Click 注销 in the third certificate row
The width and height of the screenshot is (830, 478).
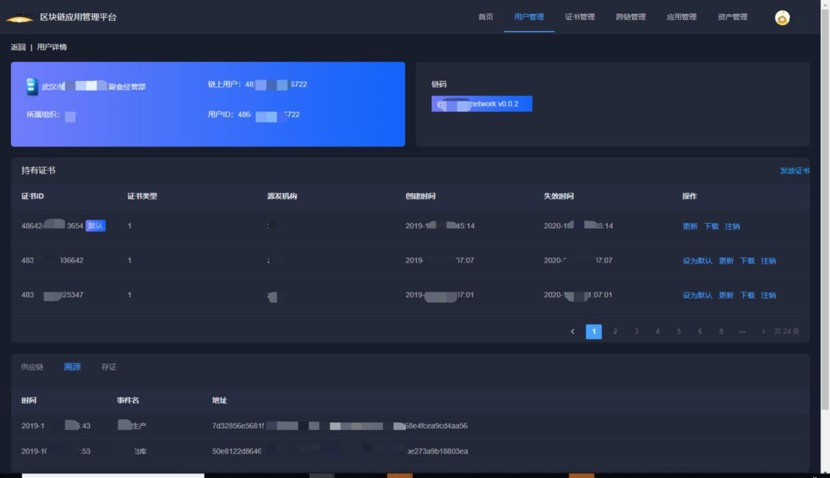(768, 296)
